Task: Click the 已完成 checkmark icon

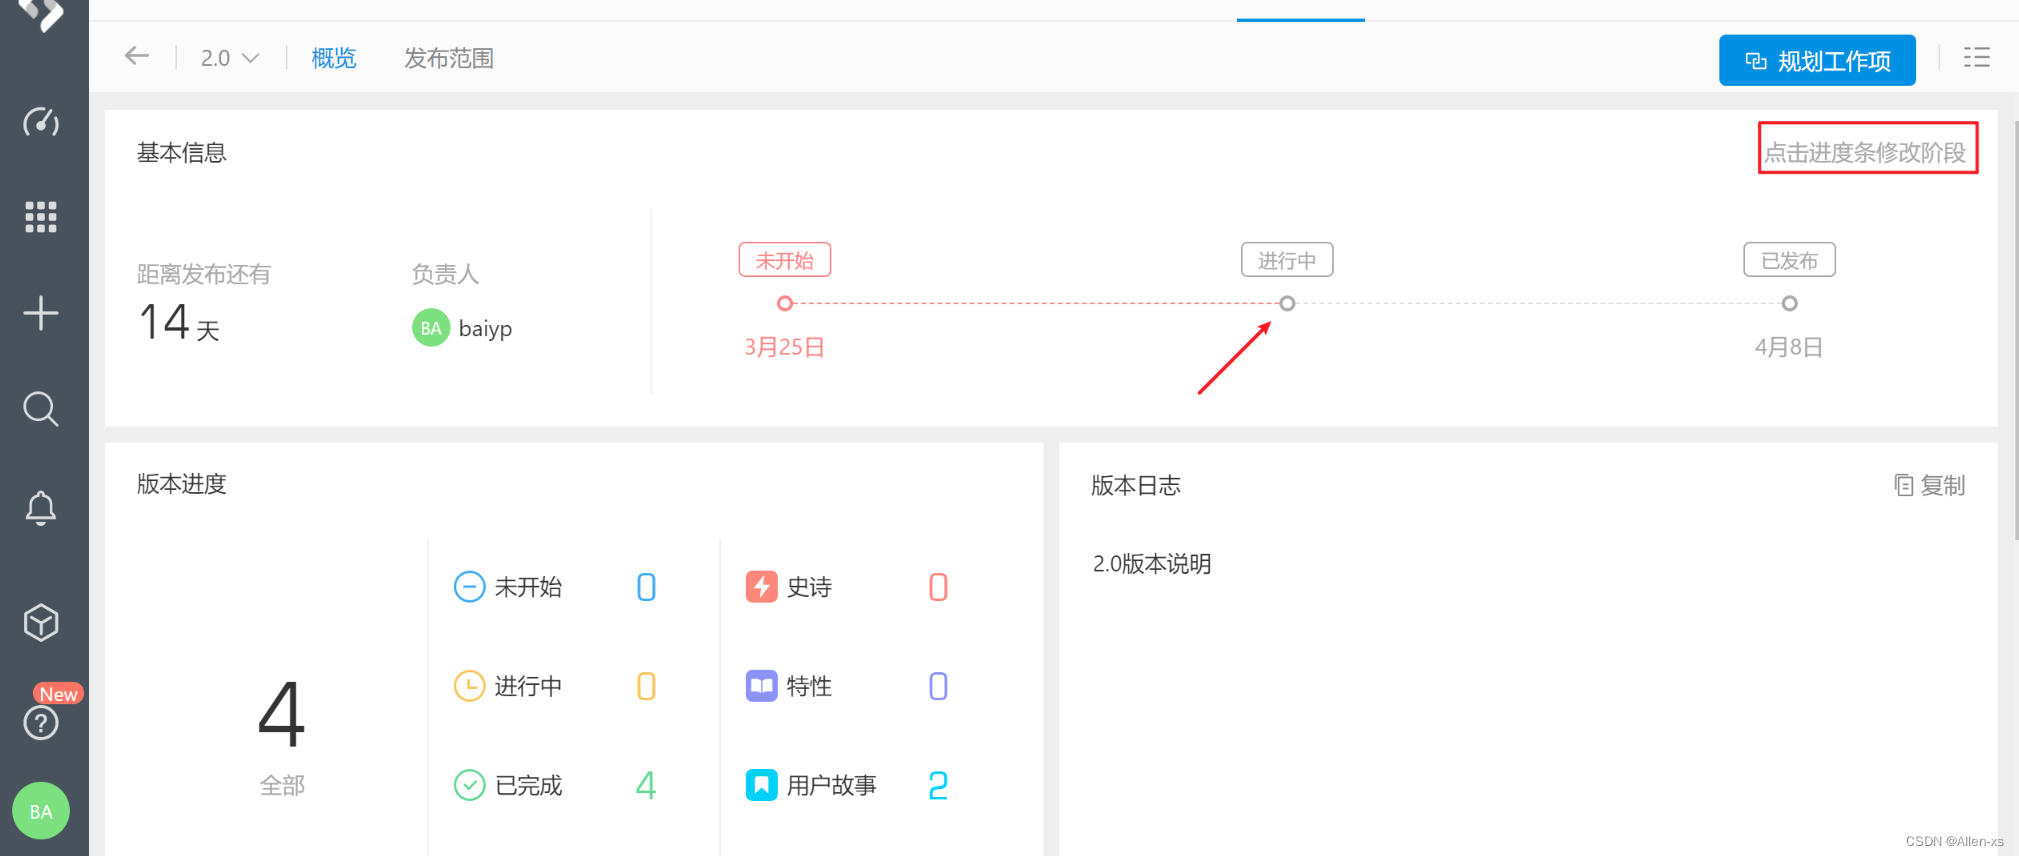Action: click(469, 785)
